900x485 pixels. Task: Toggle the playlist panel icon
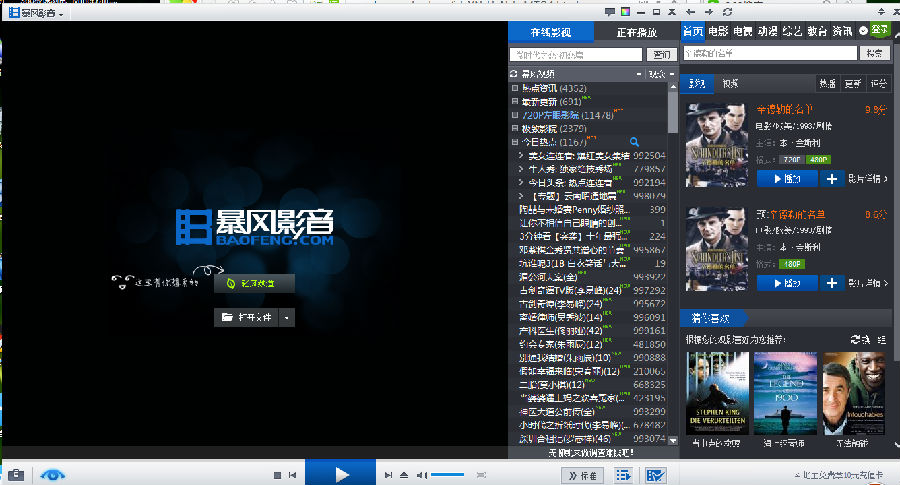pos(624,474)
